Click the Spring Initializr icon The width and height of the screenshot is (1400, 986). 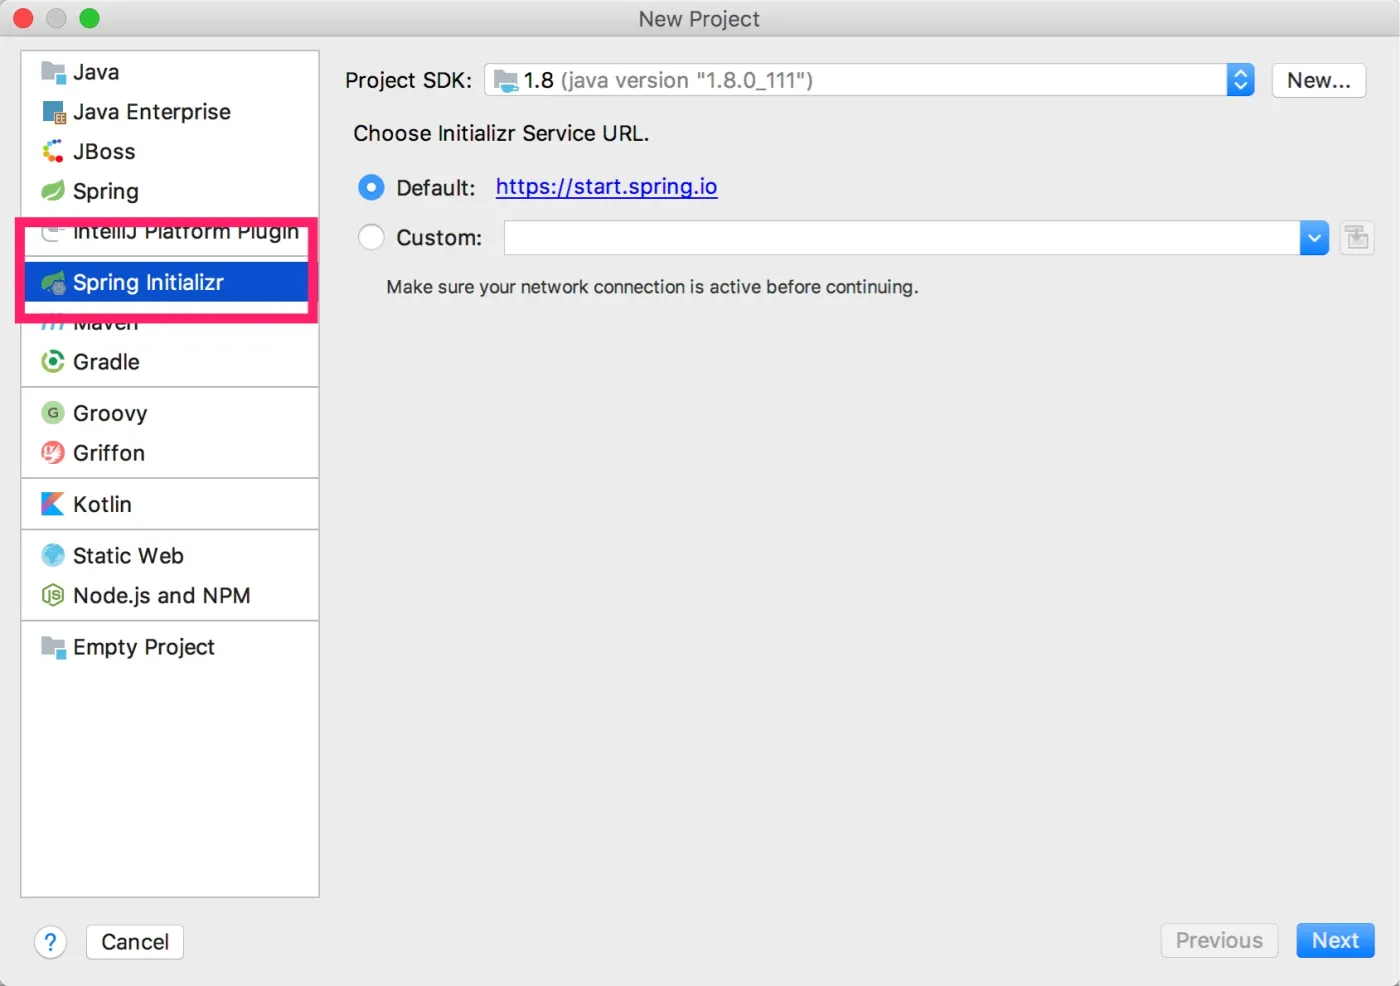[x=53, y=283]
